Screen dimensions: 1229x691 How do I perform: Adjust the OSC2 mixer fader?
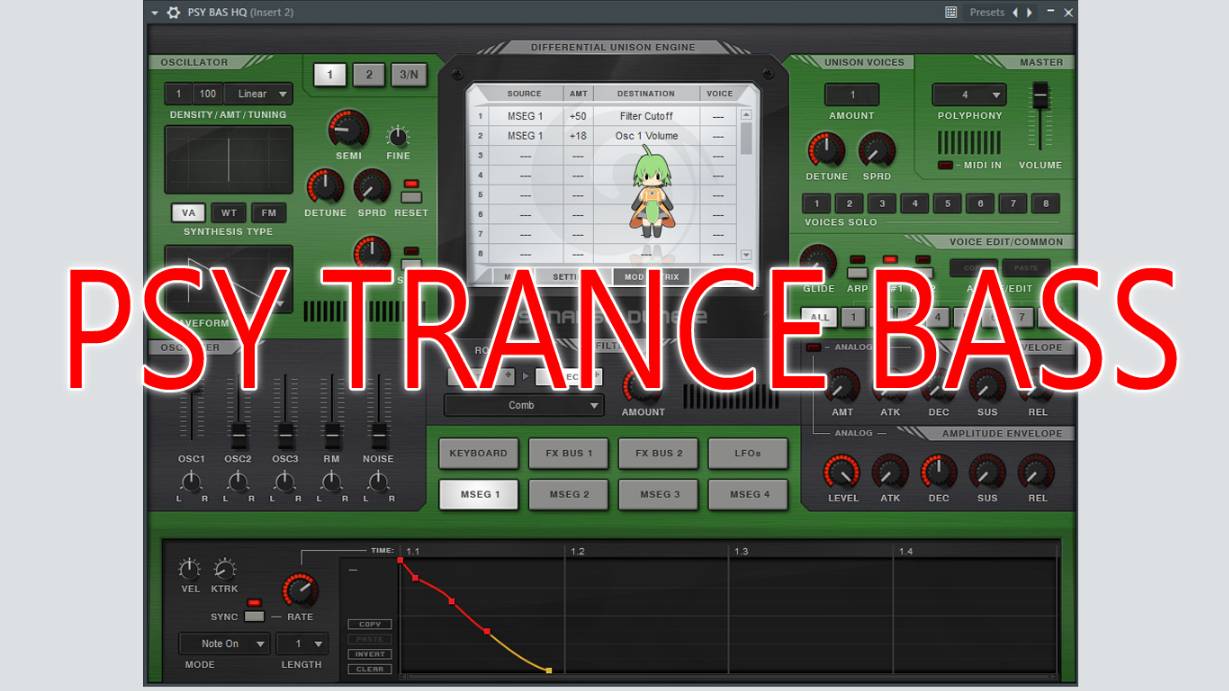[238, 435]
